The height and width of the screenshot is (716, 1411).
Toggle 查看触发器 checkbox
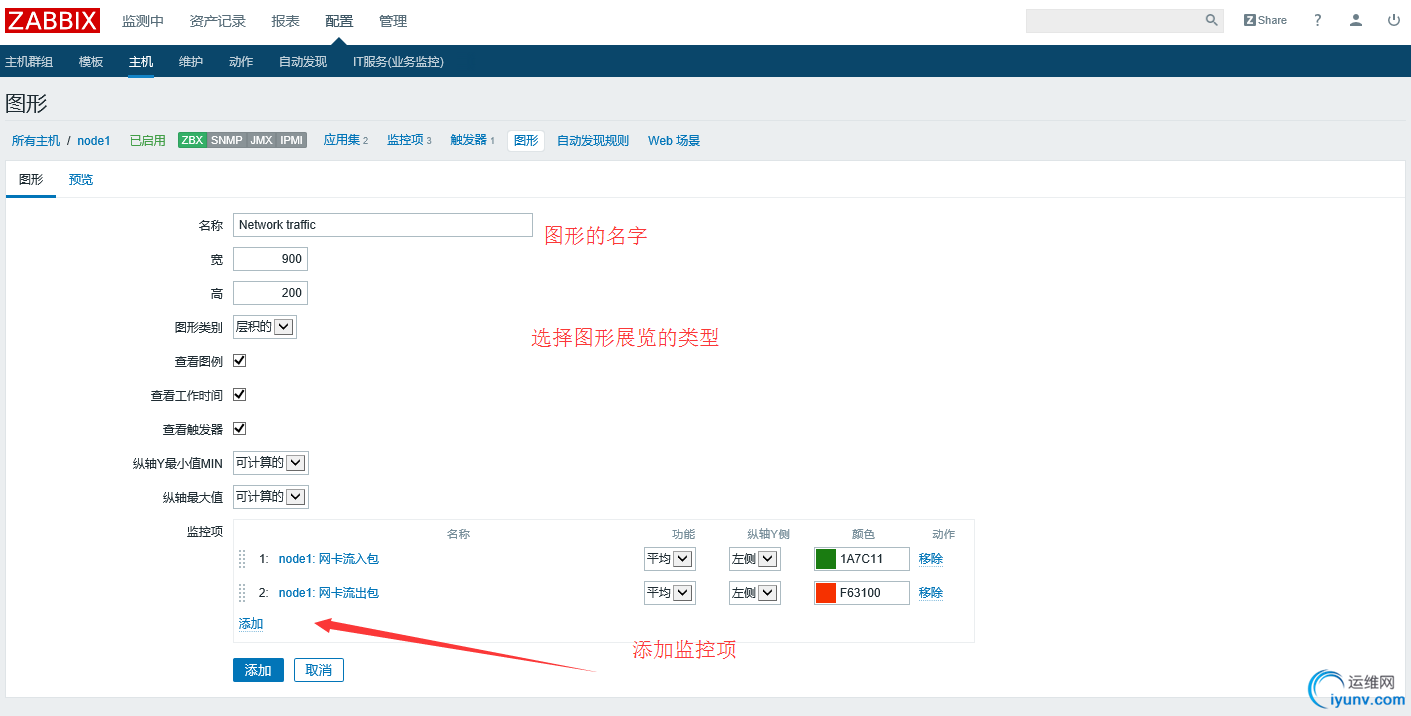(239, 428)
